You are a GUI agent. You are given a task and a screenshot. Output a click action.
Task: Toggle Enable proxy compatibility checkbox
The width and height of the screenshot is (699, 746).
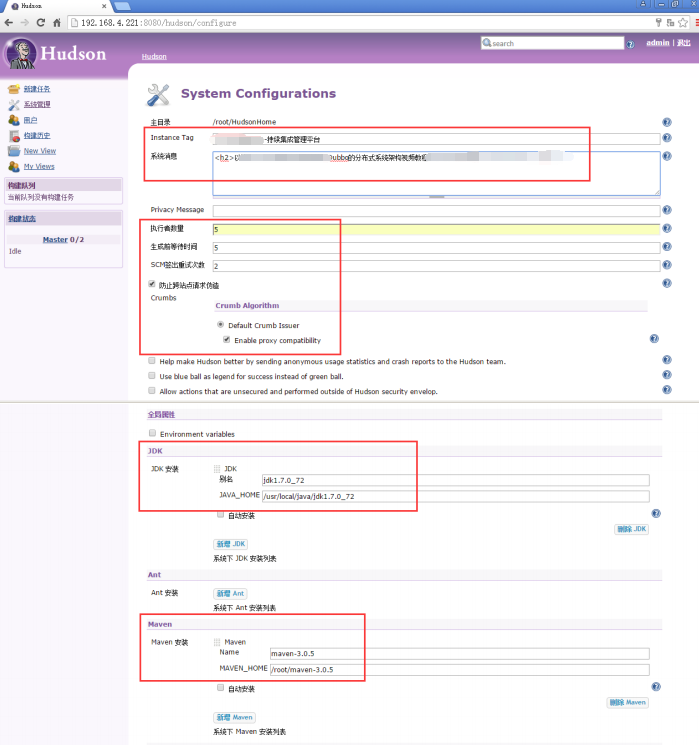[226, 339]
